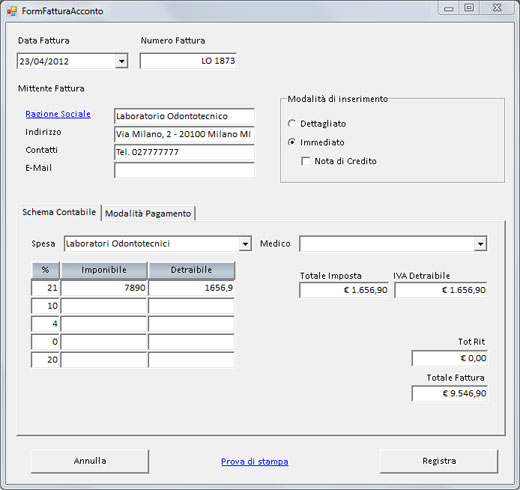Click the empty E-Mail field
This screenshot has width=520, height=490.
(x=184, y=170)
